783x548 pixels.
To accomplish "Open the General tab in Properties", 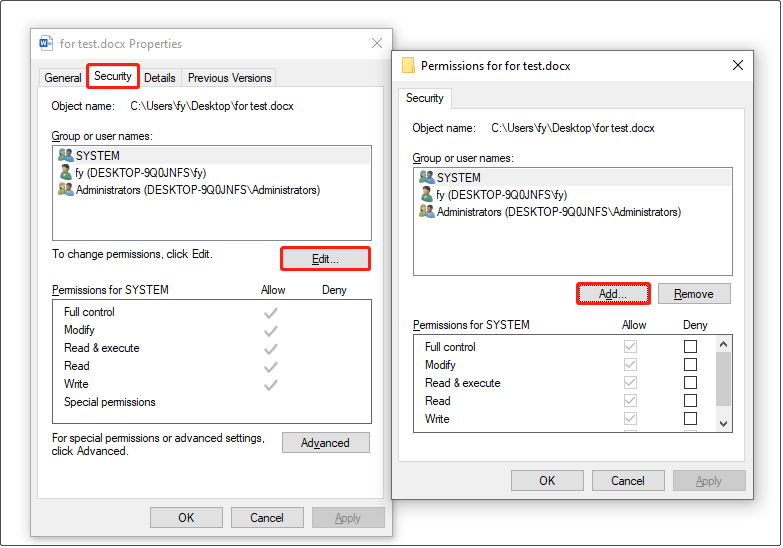I will 62,78.
